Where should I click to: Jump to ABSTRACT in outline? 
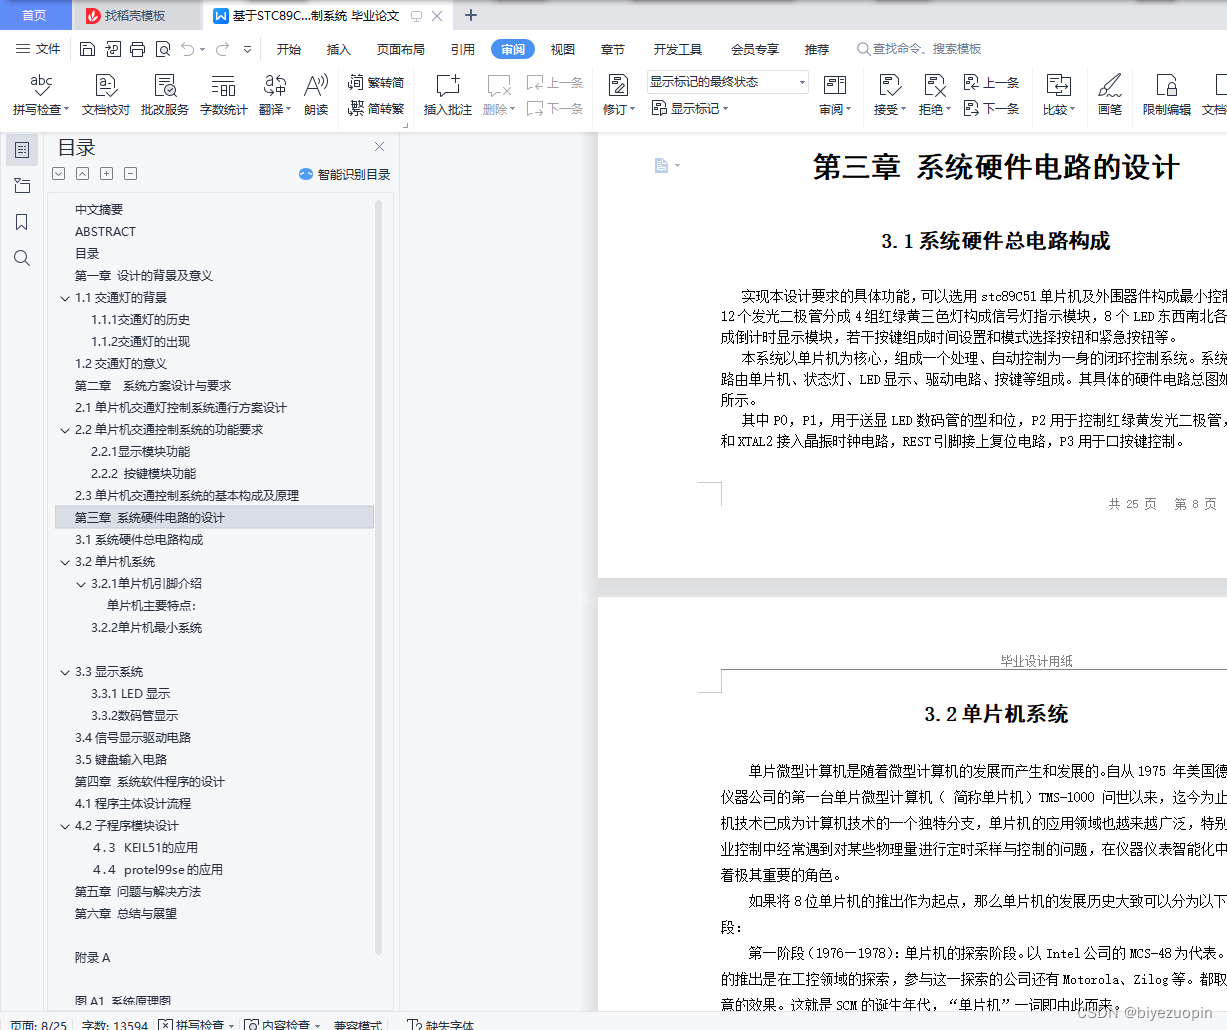click(105, 232)
